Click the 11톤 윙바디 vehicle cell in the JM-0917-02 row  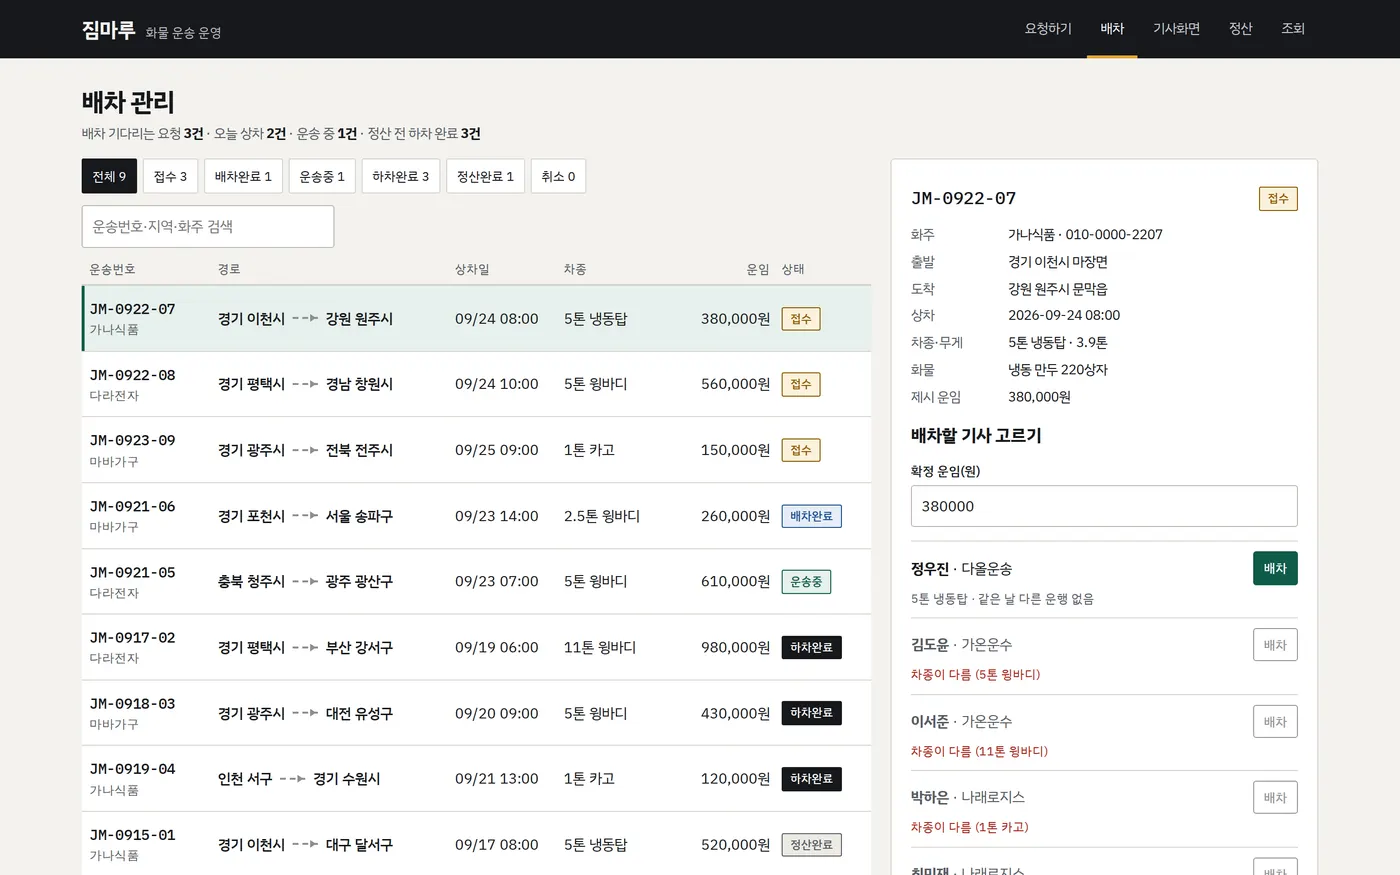[x=600, y=647]
